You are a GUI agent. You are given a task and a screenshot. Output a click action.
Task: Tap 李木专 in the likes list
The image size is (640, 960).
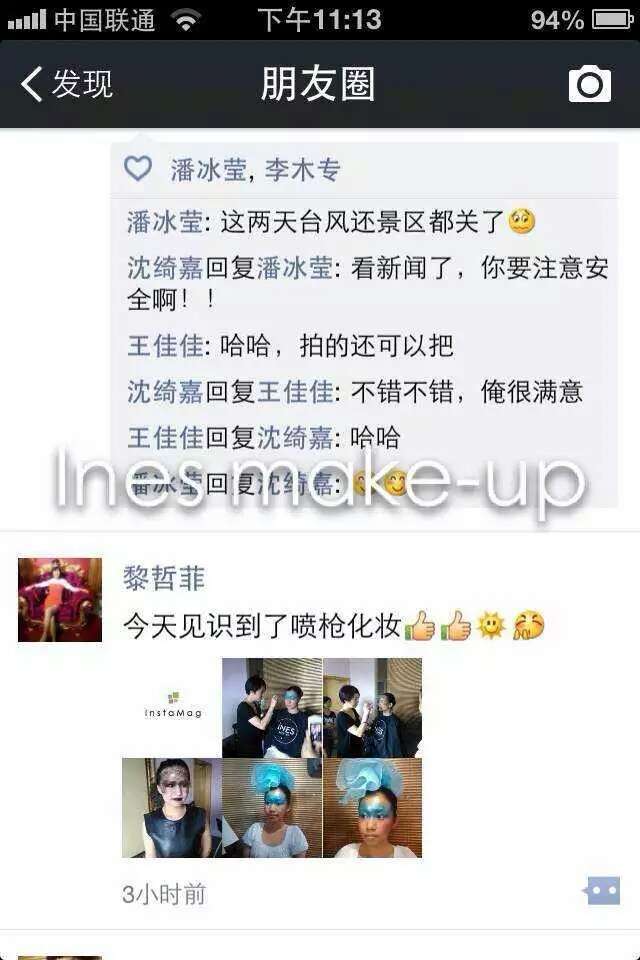pyautogui.click(x=303, y=170)
